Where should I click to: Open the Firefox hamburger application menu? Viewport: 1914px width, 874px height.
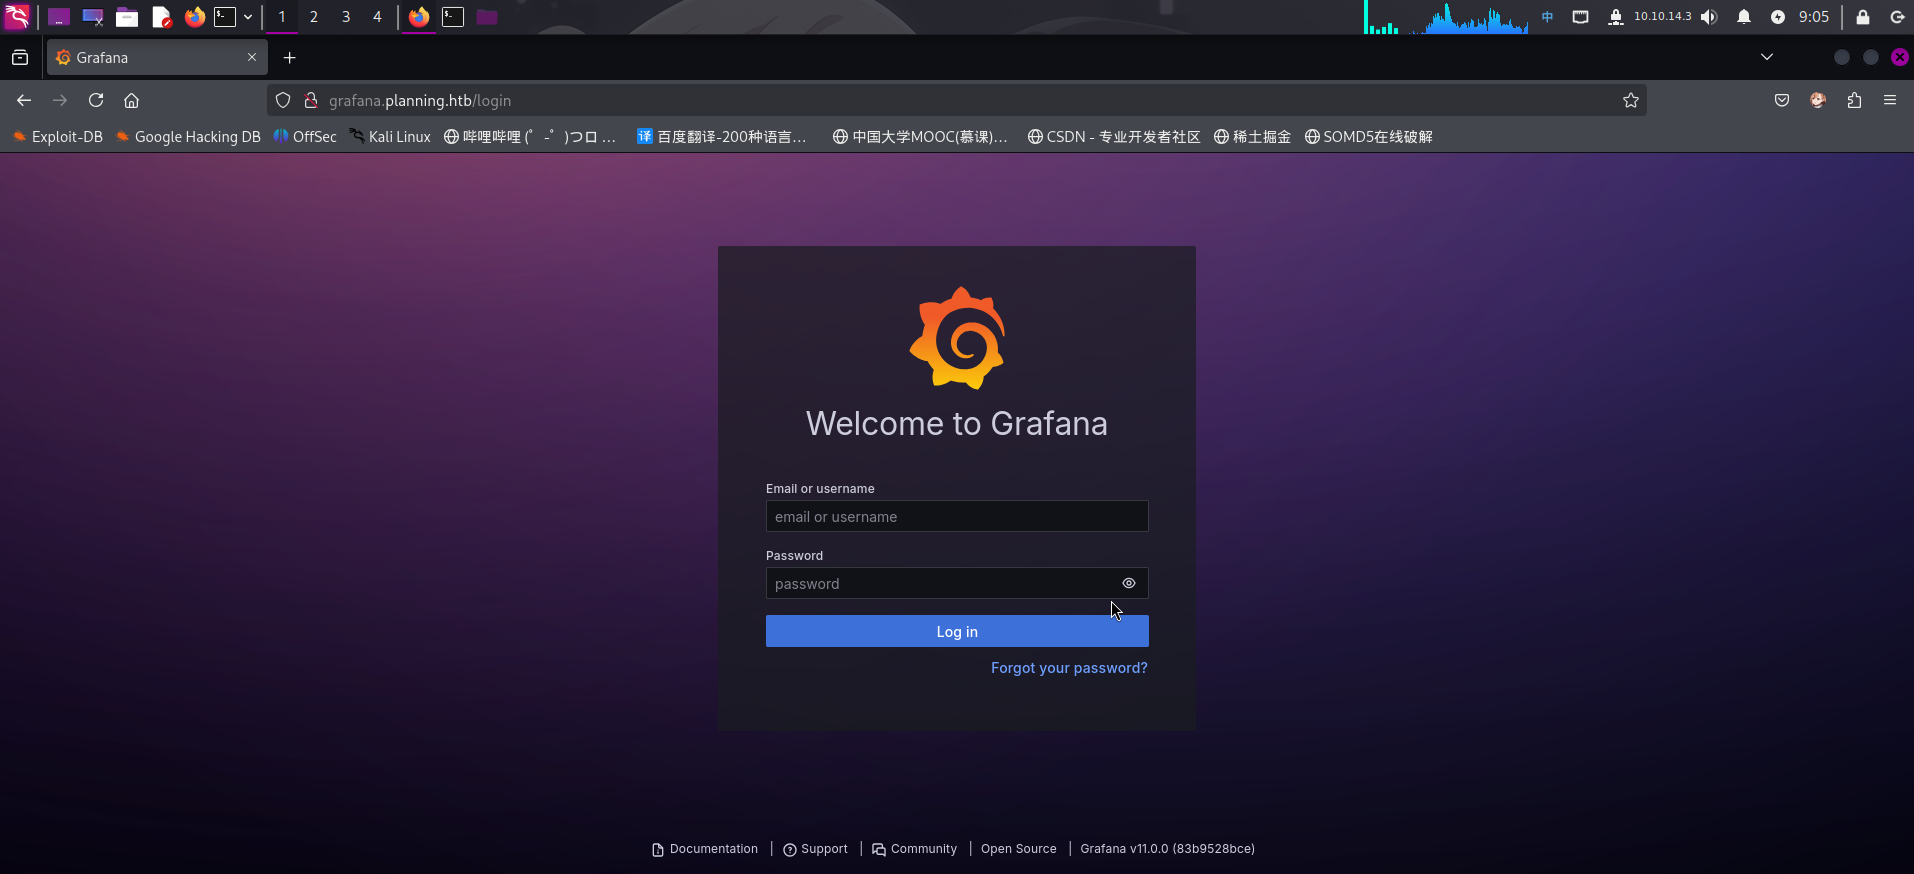pyautogui.click(x=1890, y=100)
